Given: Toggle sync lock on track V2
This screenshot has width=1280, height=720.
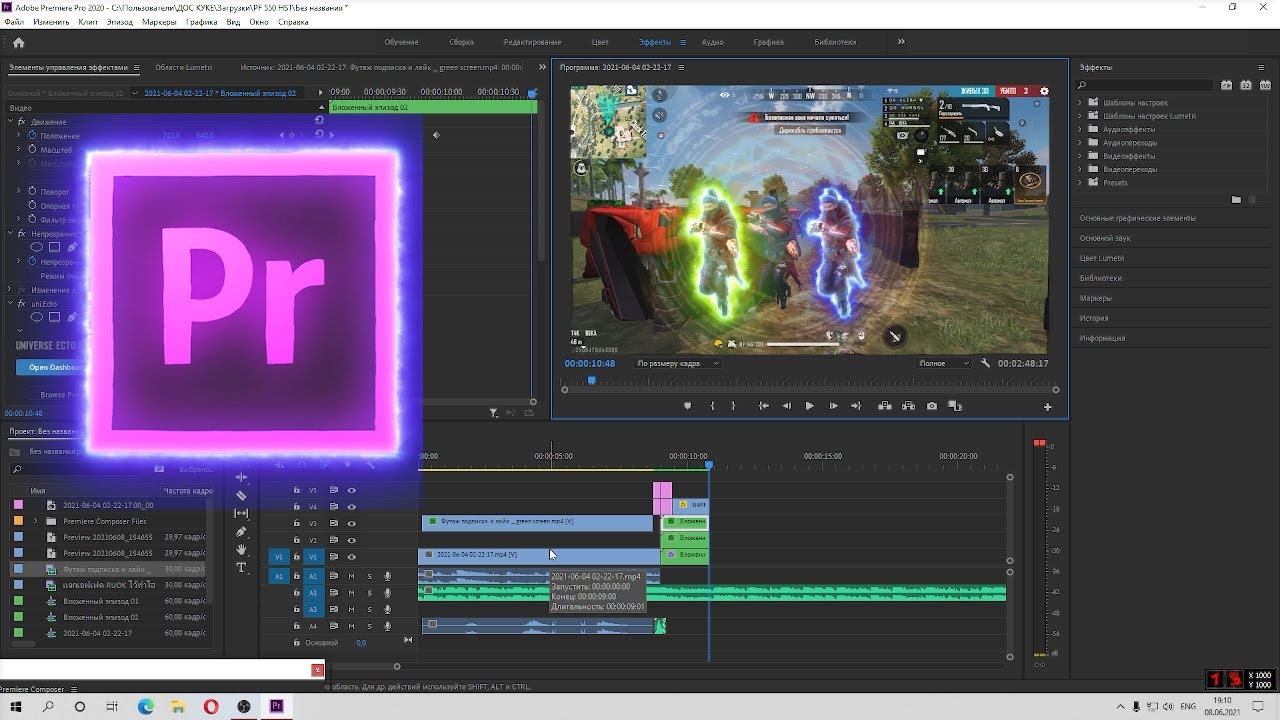Looking at the screenshot, I should 334,540.
